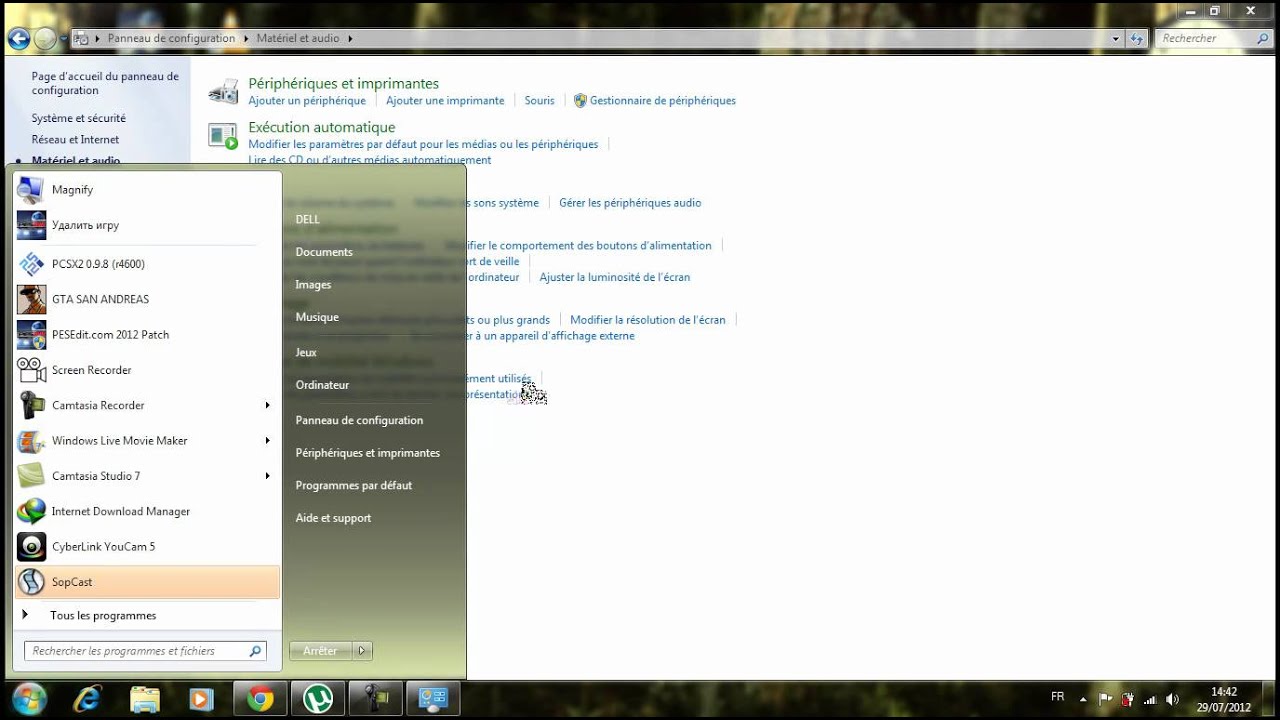The image size is (1280, 720).
Task: Switch to Google Chrome on the taskbar
Action: [x=260, y=698]
